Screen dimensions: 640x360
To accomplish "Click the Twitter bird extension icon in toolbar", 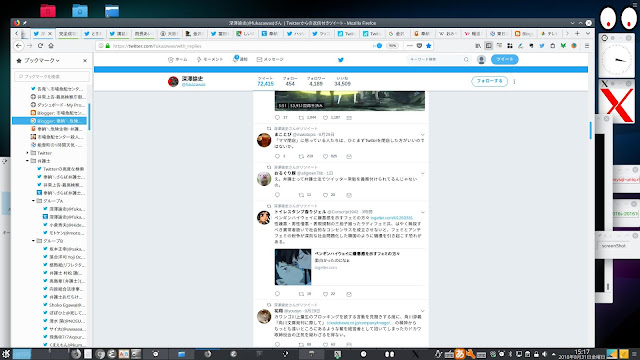I will click(542, 46).
